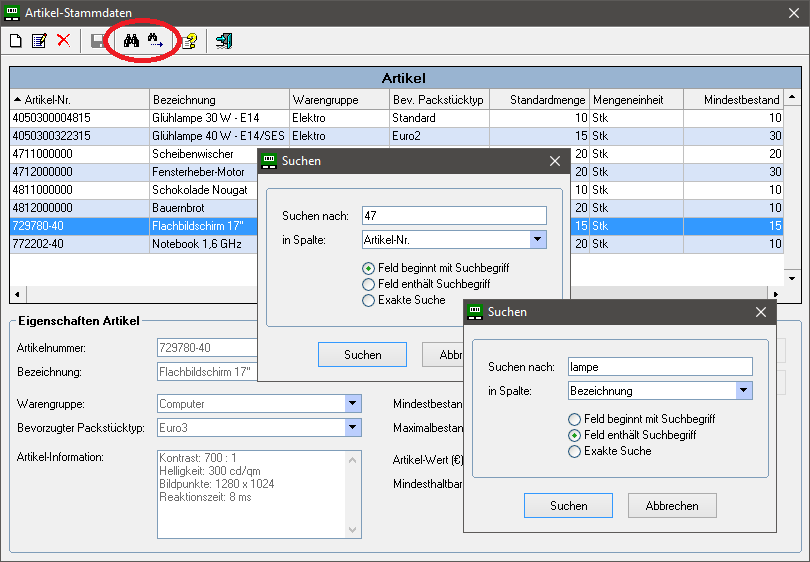Click the floppy disk save icon

(x=98, y=41)
